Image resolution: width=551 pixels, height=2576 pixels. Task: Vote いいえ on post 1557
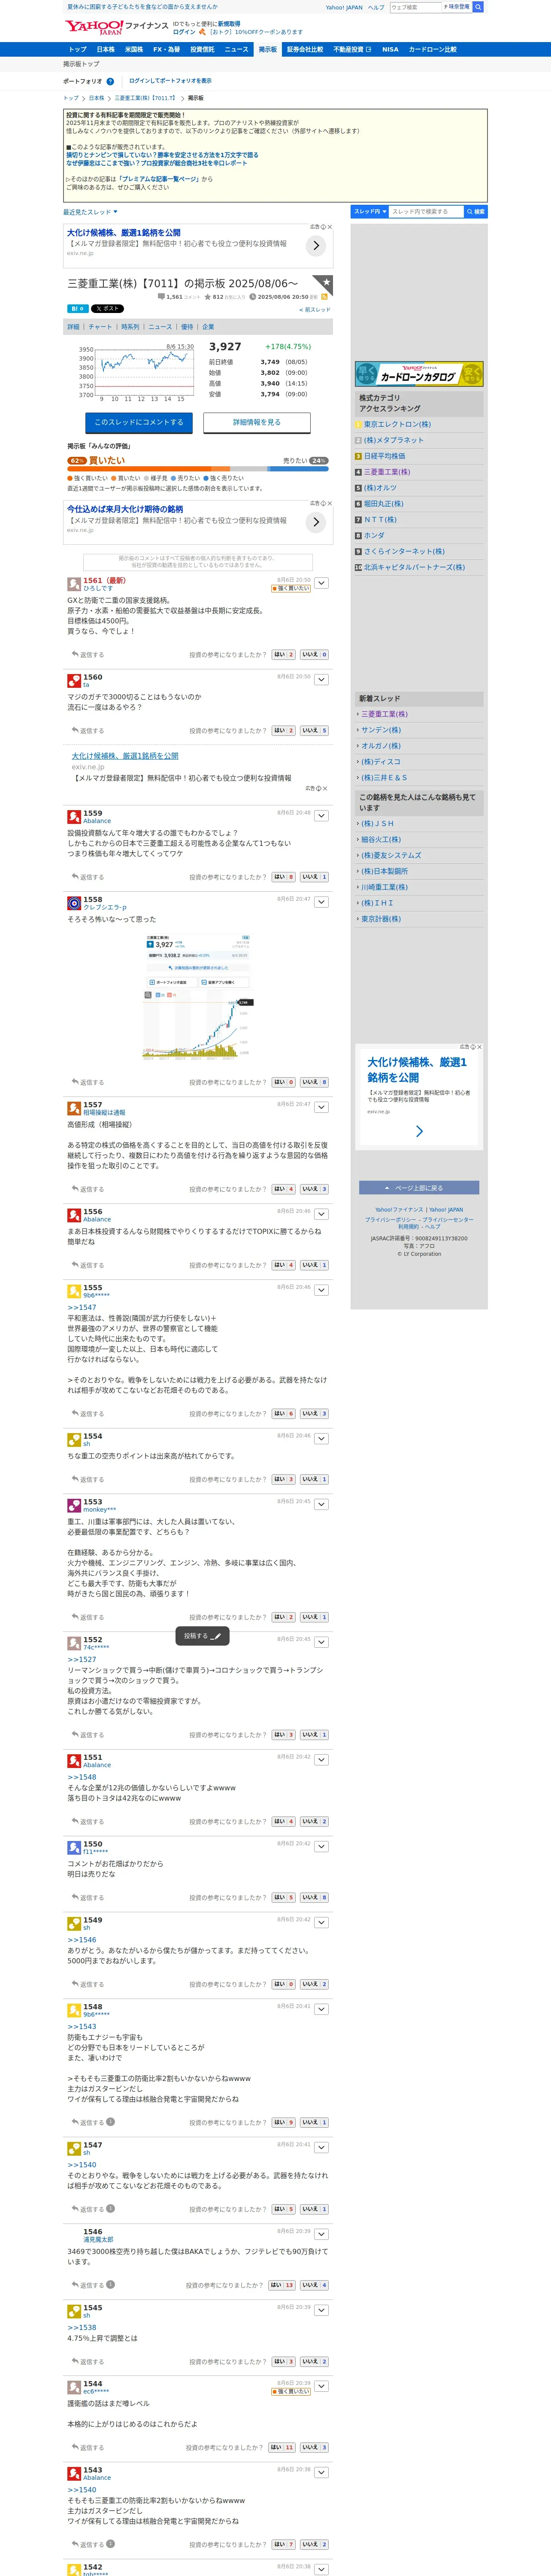[314, 1189]
